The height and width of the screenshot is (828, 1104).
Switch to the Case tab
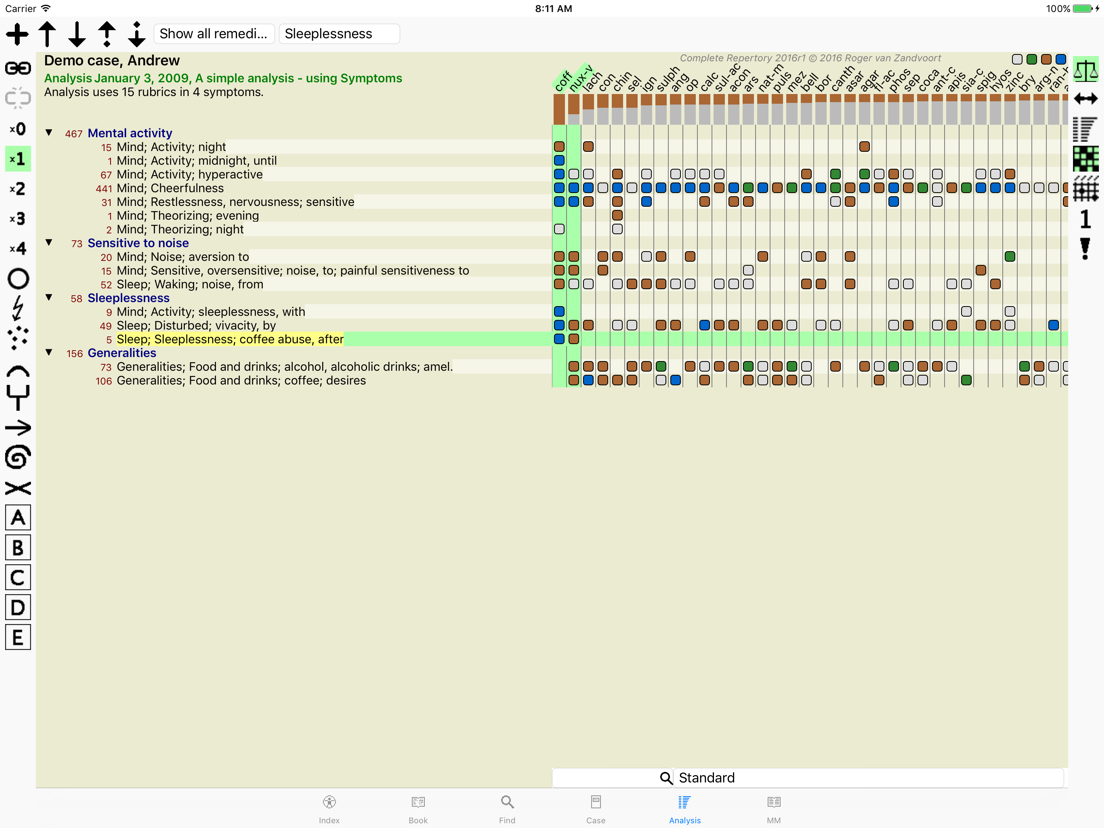596,809
